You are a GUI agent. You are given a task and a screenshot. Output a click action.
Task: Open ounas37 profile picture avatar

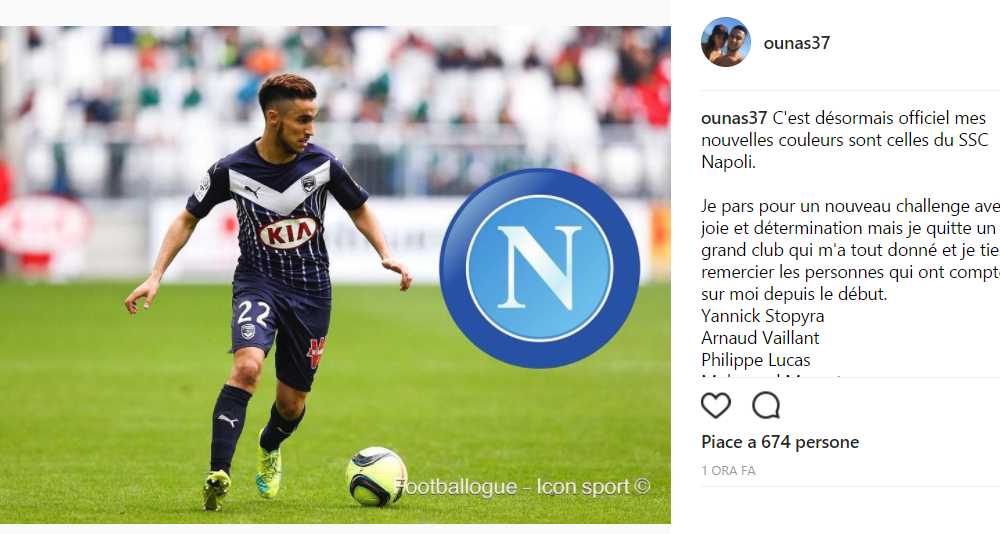coord(726,42)
